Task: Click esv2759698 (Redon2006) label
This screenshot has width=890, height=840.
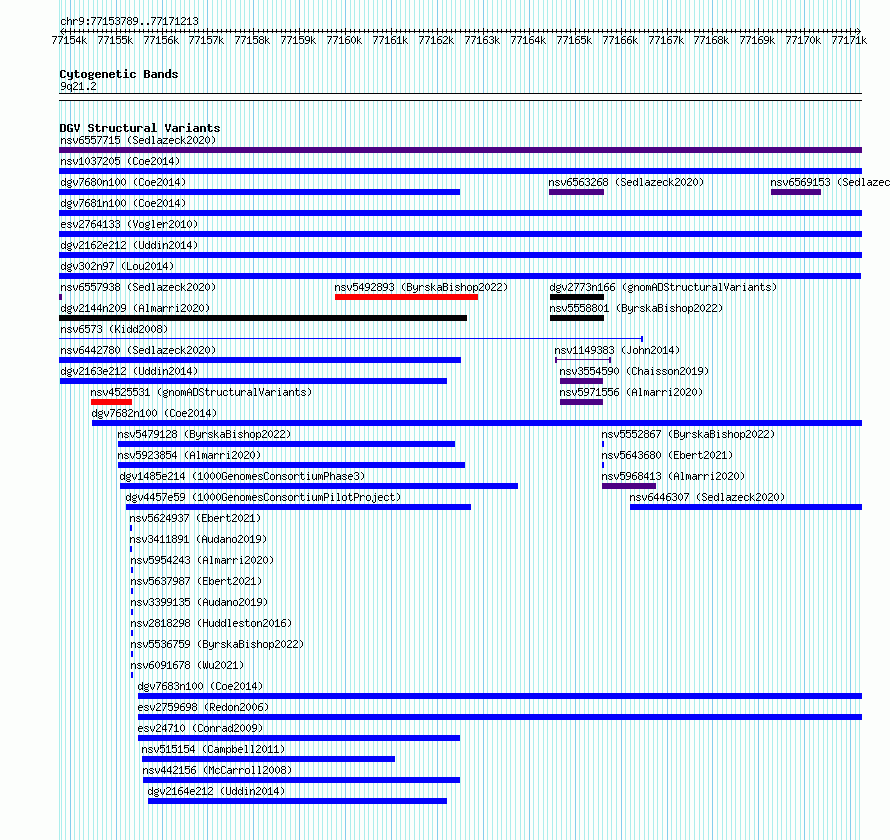Action: point(203,707)
